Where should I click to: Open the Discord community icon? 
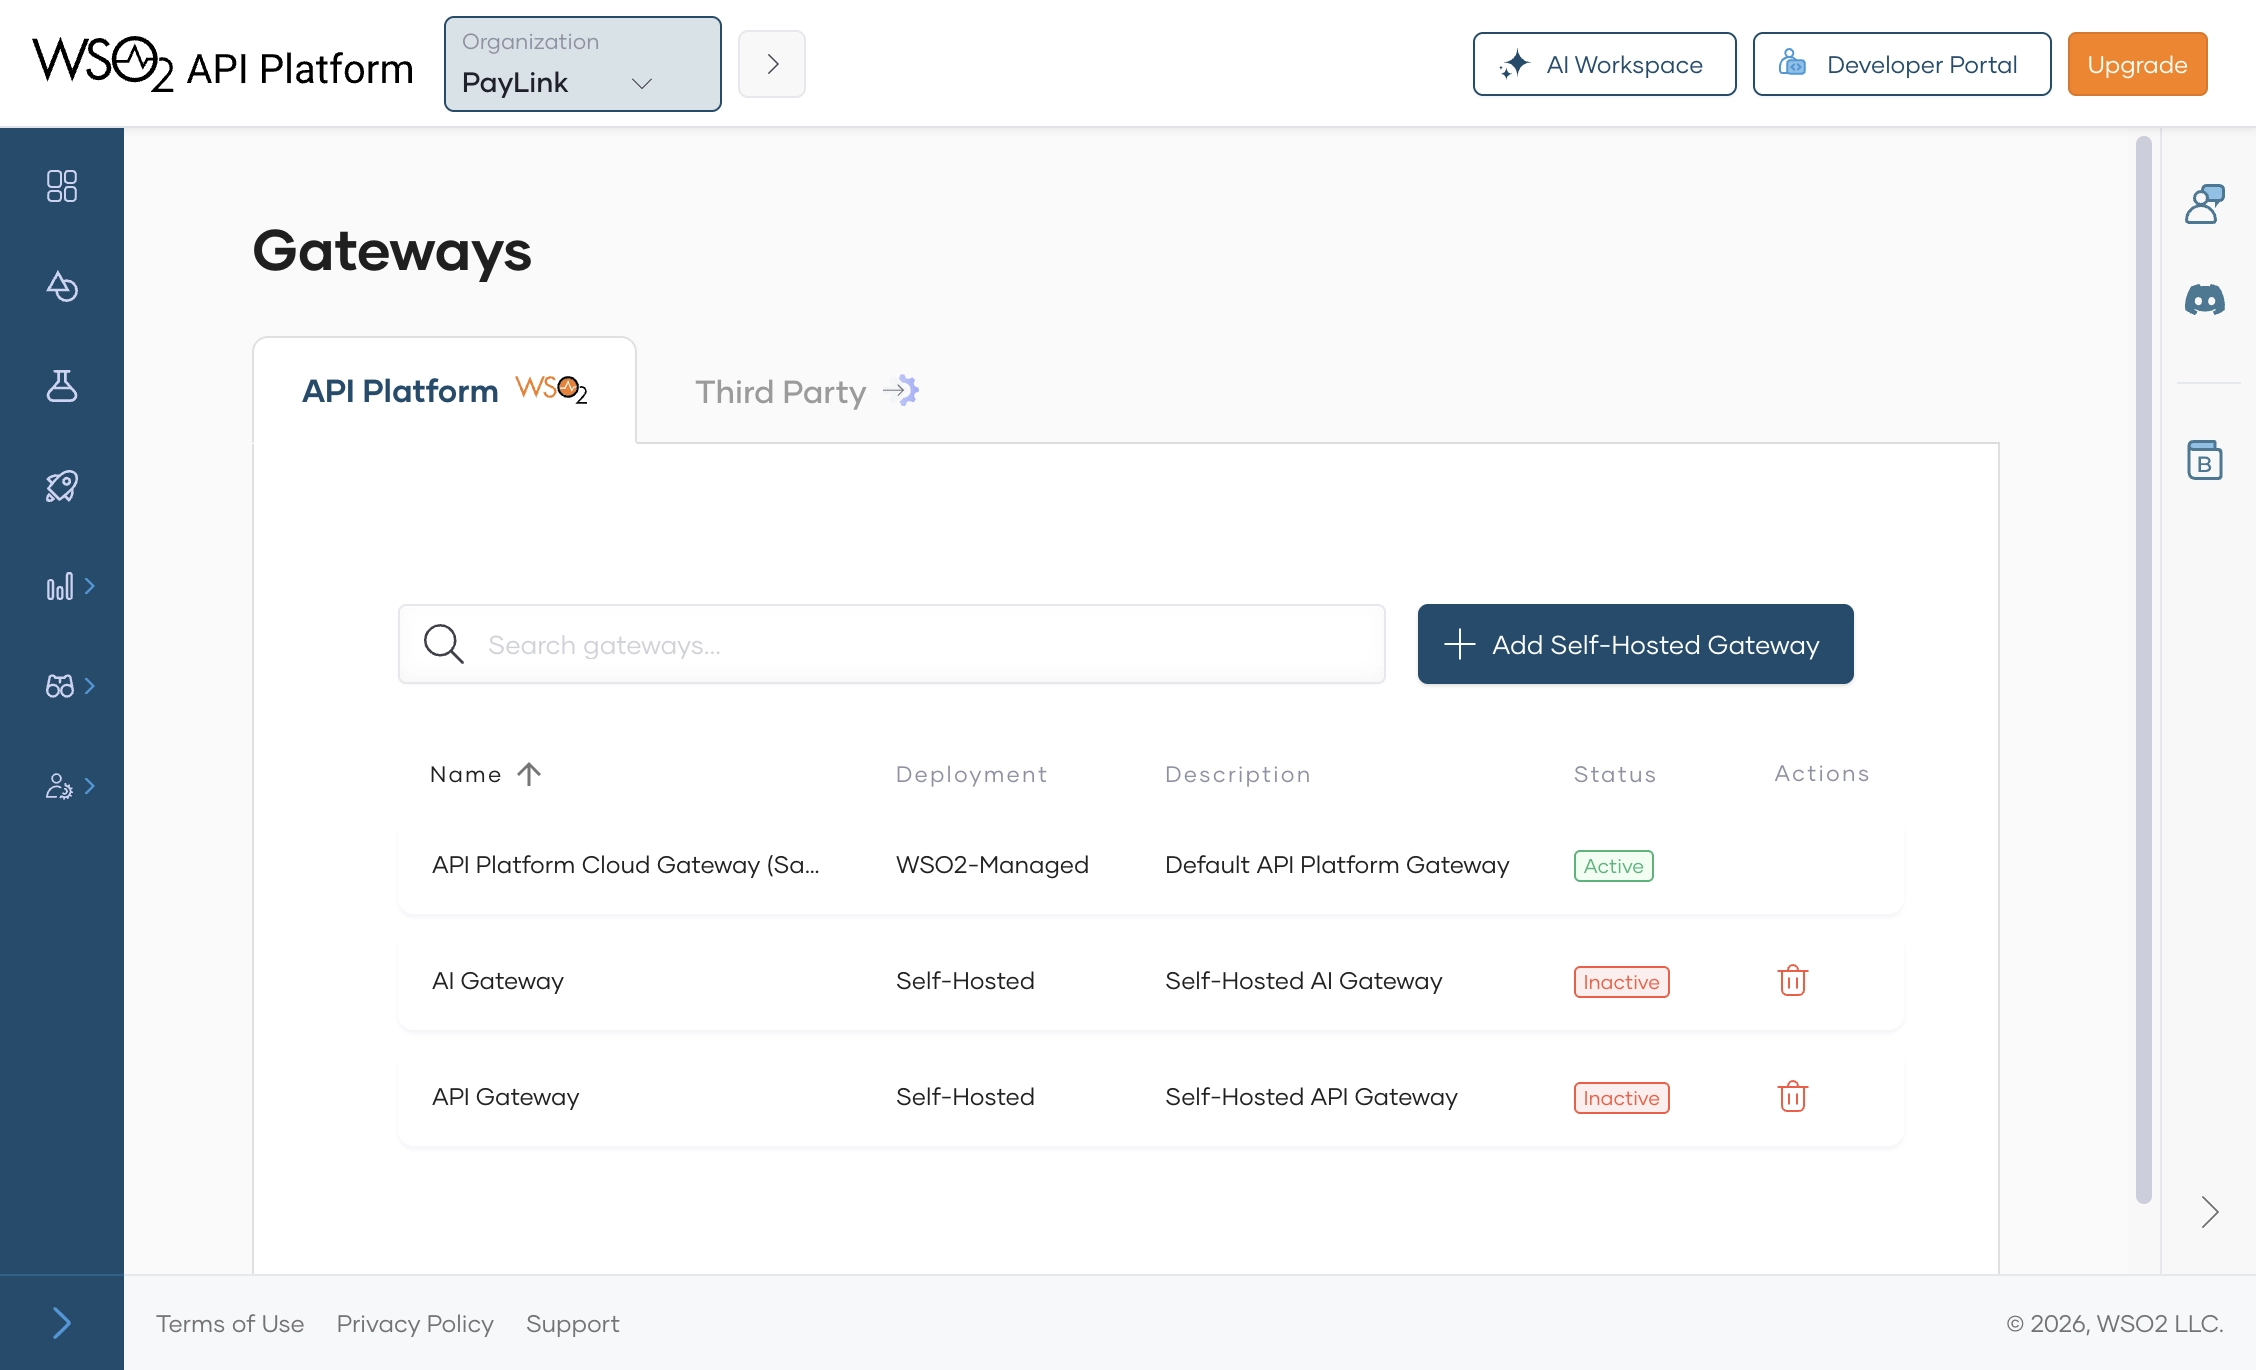(x=2206, y=299)
